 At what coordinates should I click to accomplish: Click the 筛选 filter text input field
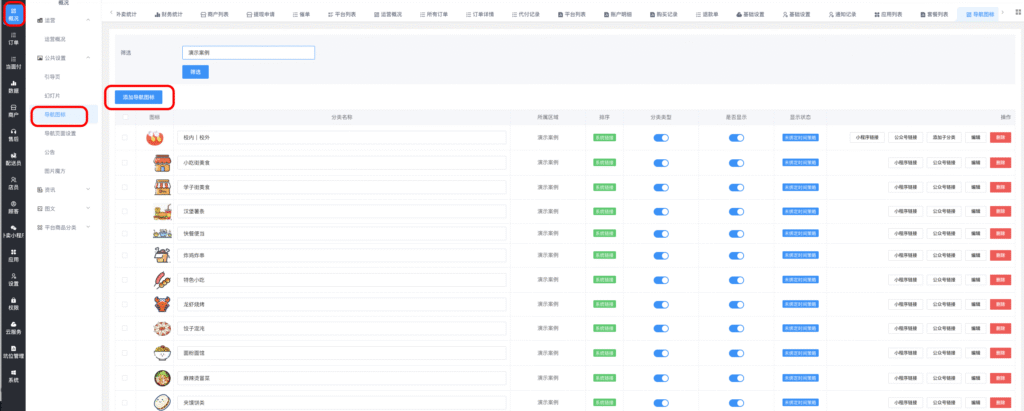248,53
